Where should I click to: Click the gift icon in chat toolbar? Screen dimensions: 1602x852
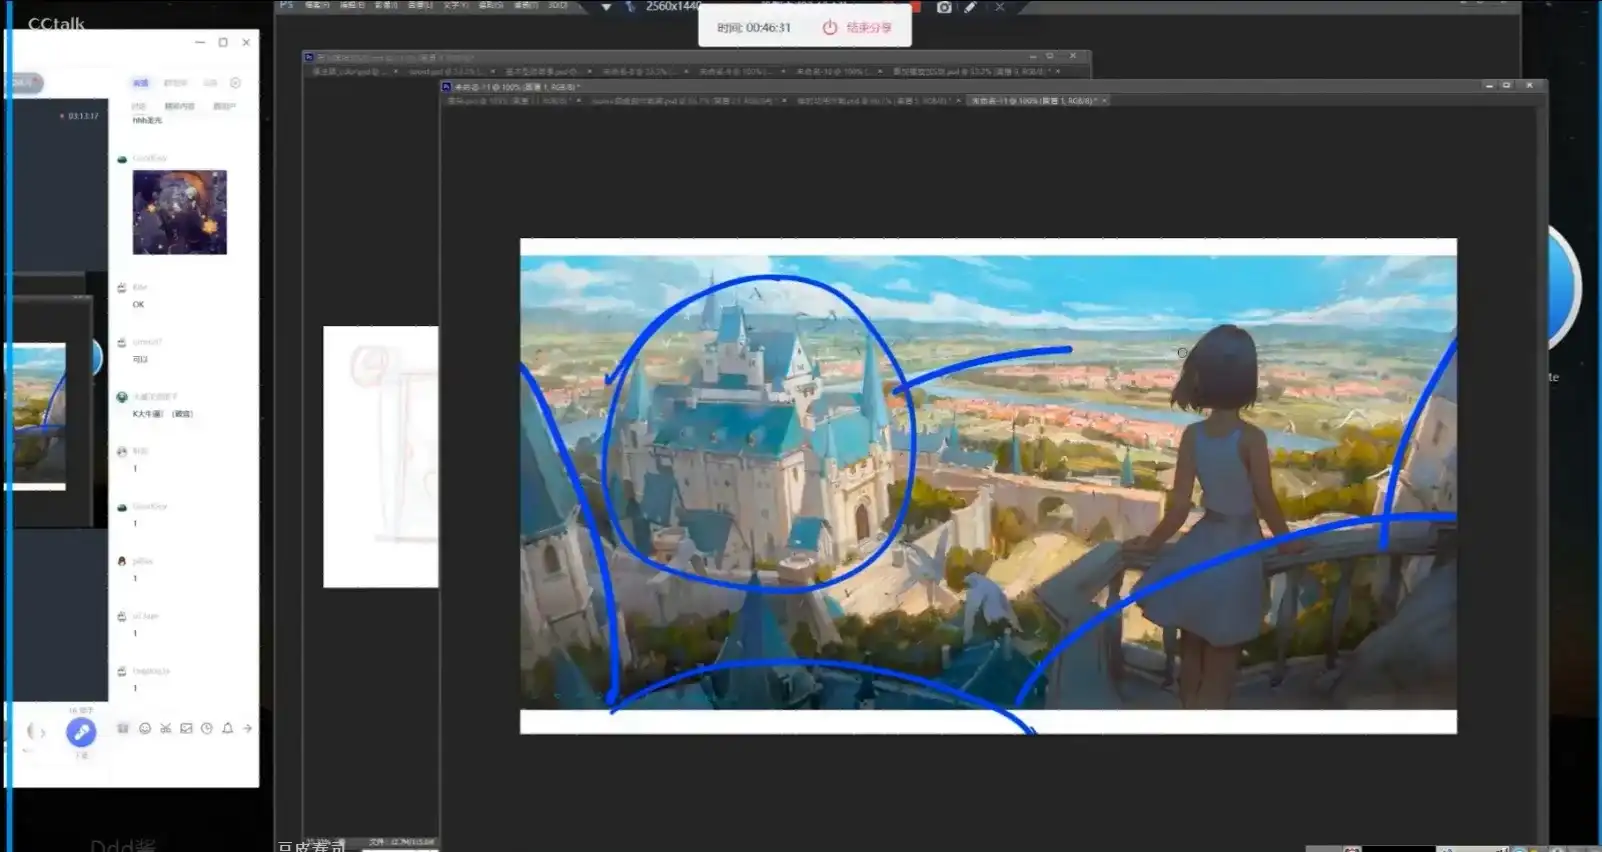[123, 729]
